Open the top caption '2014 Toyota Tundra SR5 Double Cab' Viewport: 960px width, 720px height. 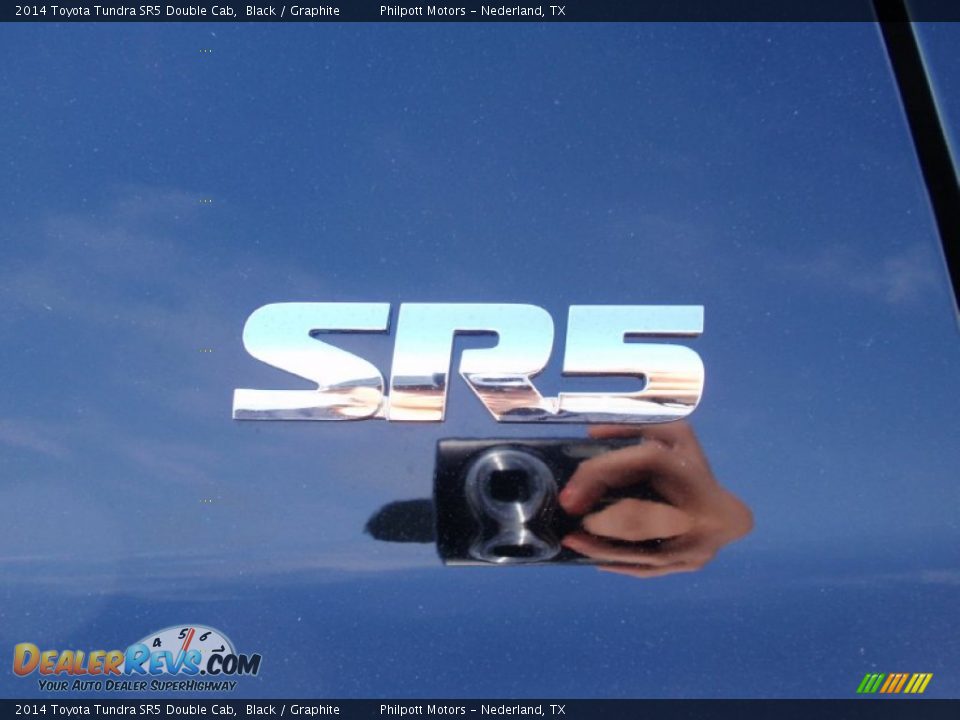coord(125,11)
